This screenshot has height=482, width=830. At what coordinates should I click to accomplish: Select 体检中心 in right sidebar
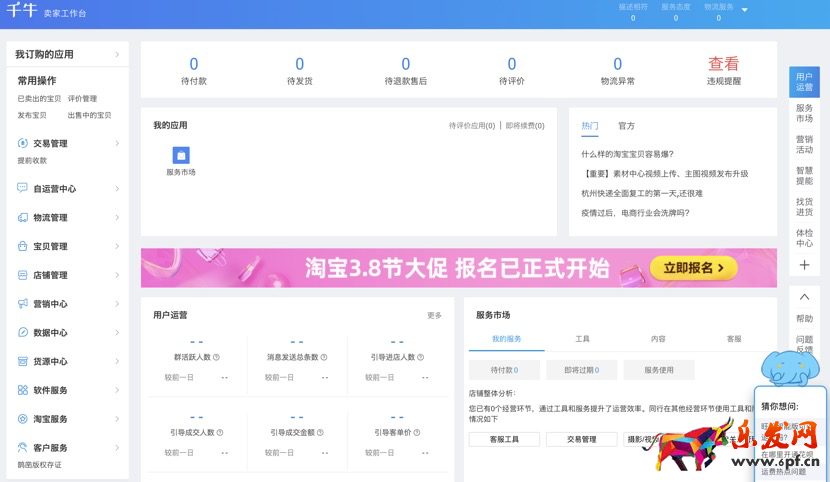click(804, 238)
